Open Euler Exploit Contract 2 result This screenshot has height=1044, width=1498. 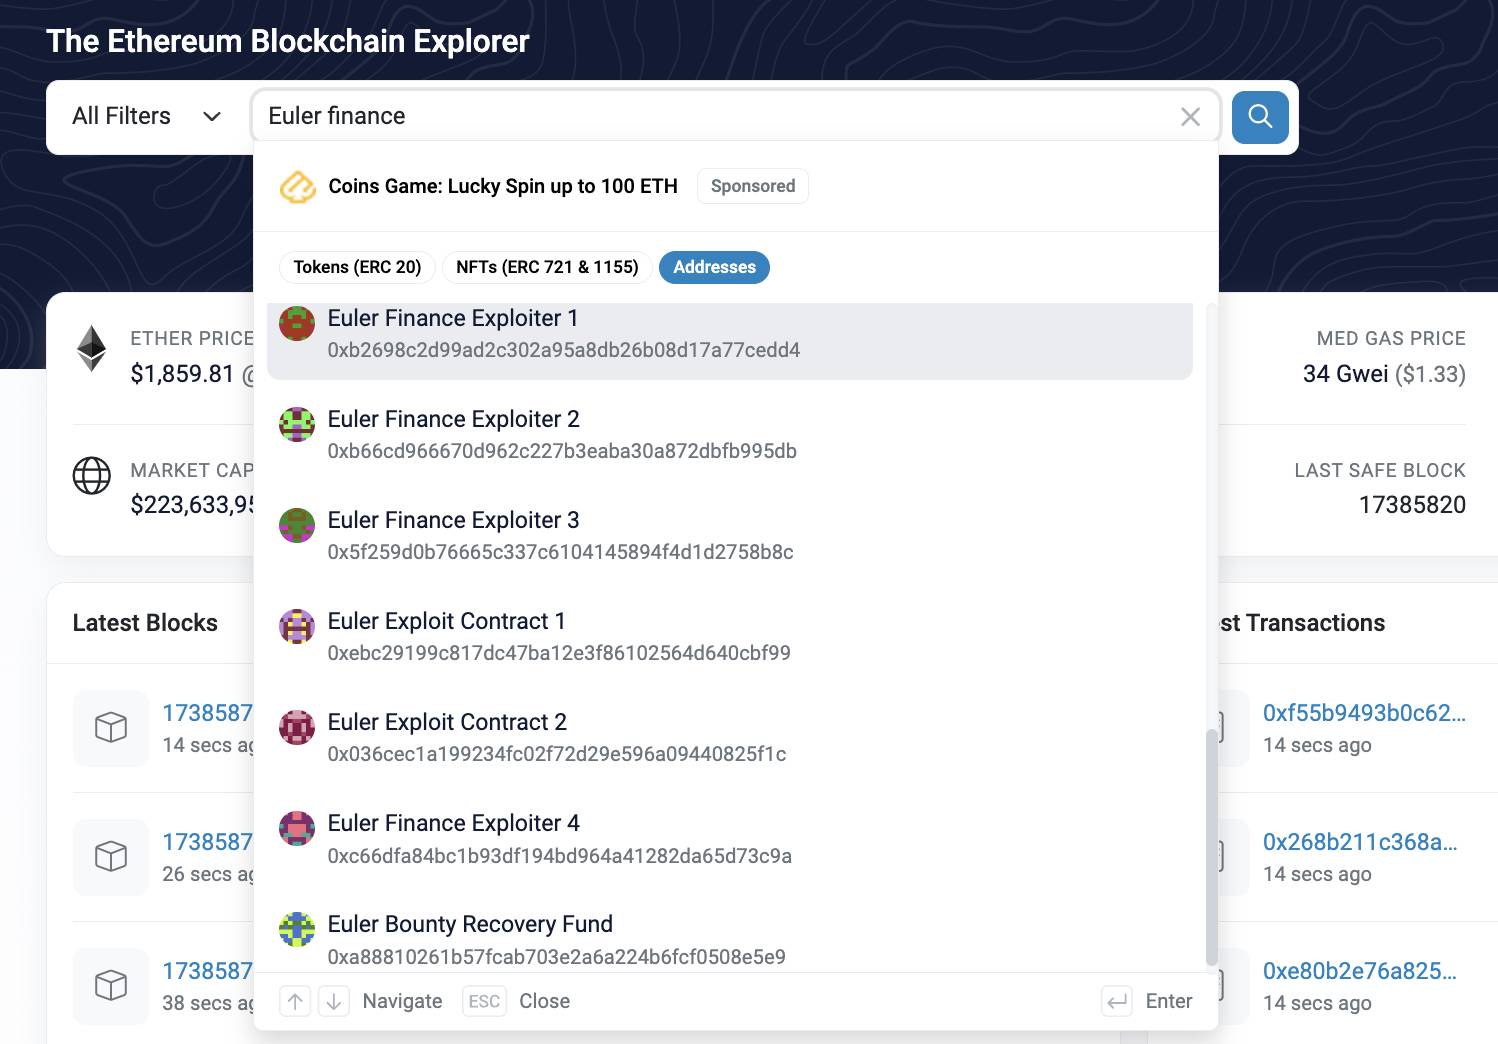pyautogui.click(x=730, y=738)
